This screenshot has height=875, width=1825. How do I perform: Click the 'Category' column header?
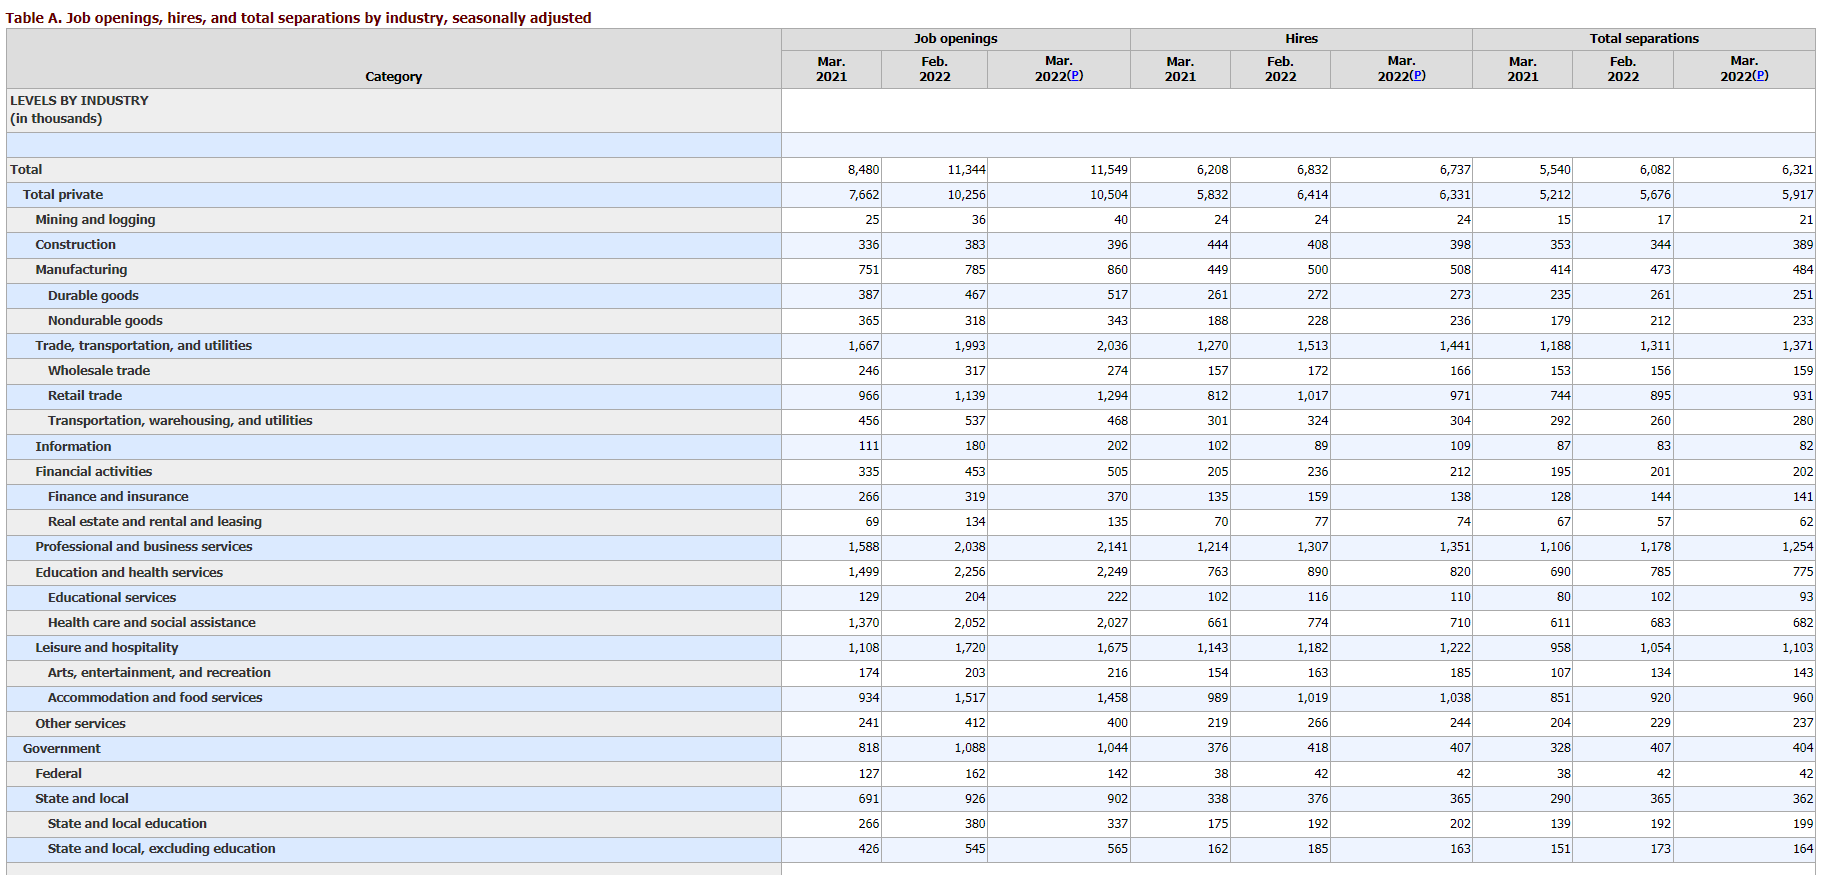pyautogui.click(x=394, y=77)
